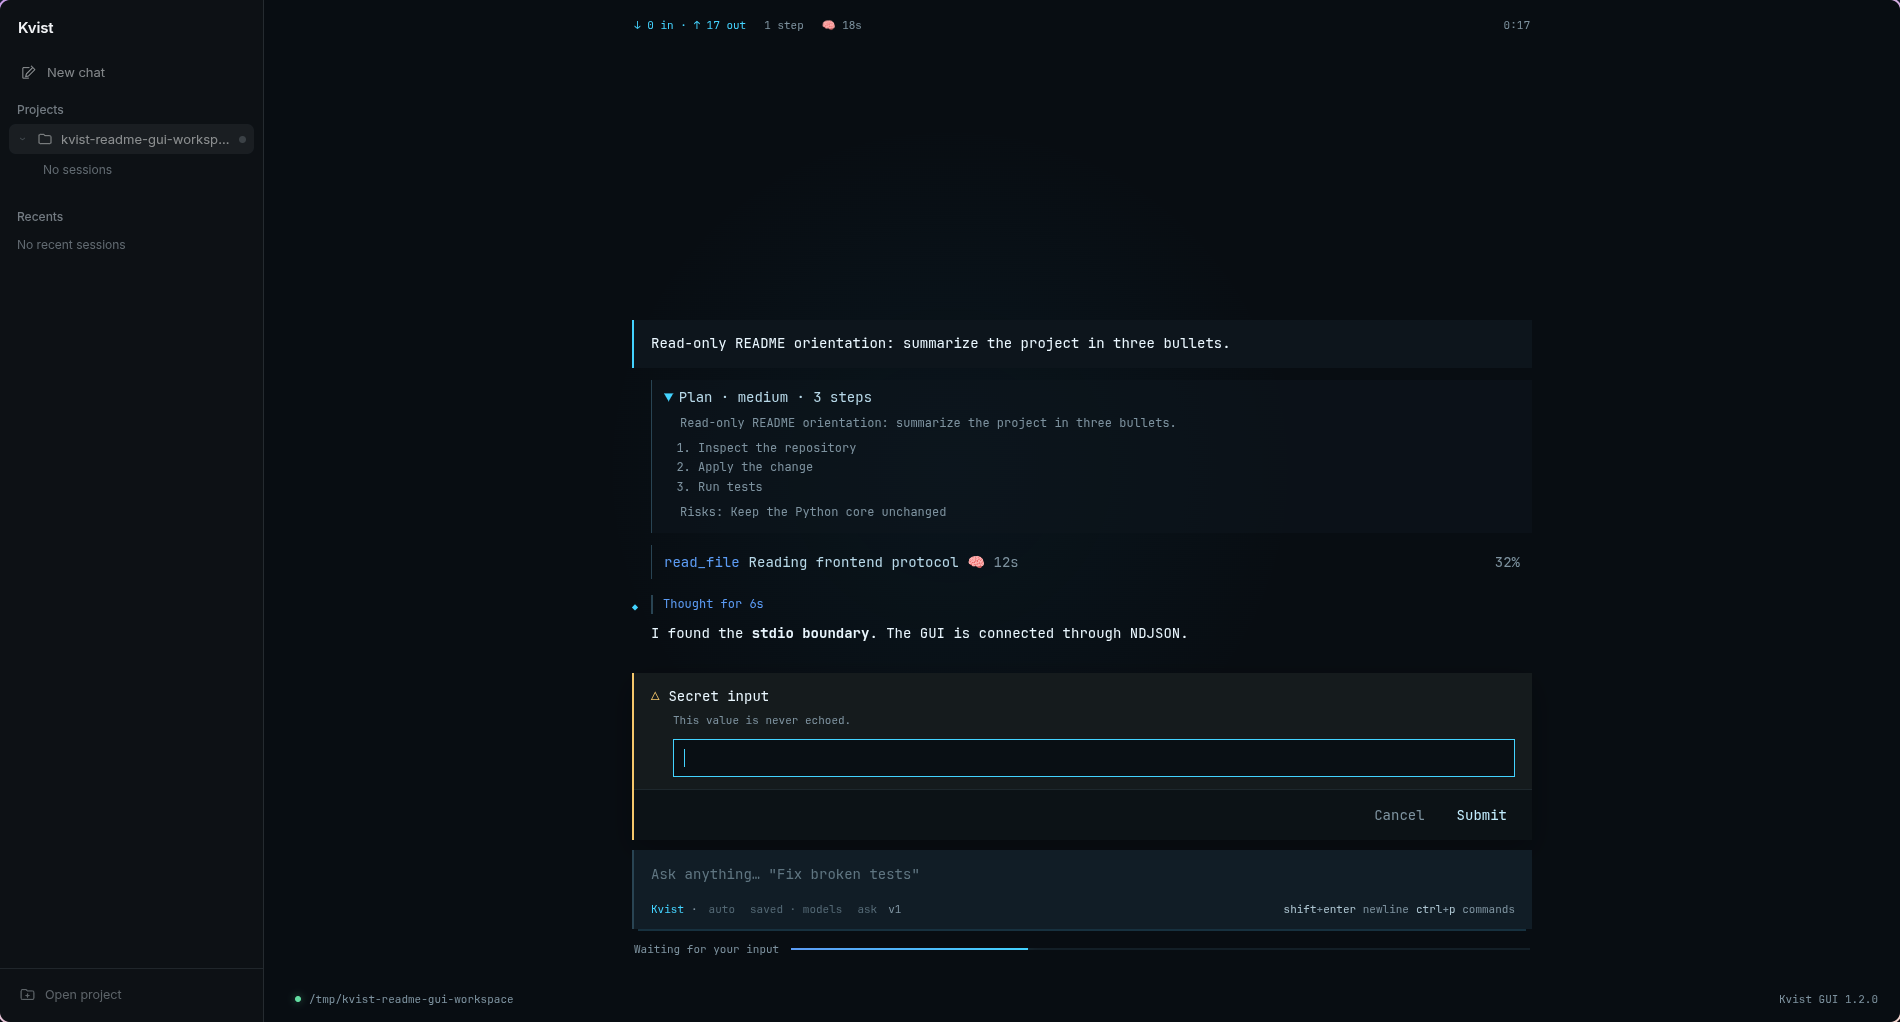Submit the secret input value

[1481, 815]
